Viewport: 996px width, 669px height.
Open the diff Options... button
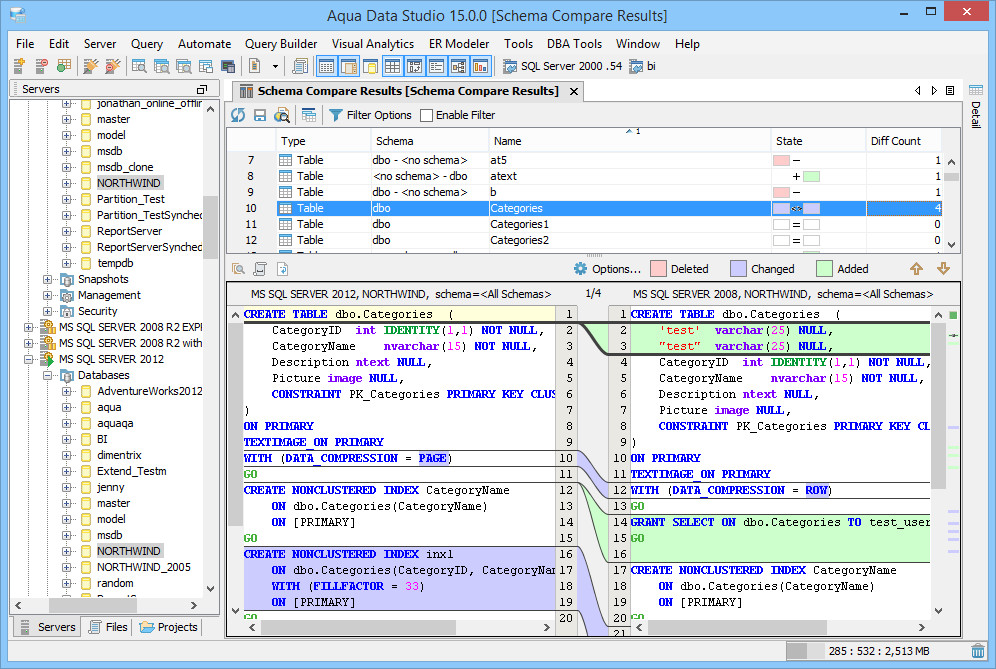click(x=607, y=269)
